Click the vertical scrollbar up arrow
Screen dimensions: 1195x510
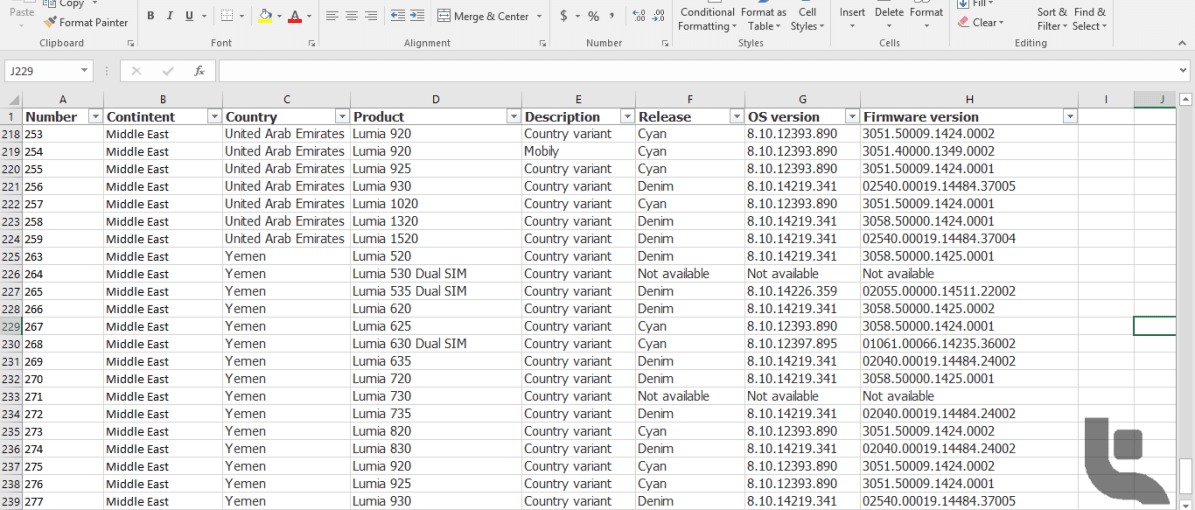point(1185,99)
